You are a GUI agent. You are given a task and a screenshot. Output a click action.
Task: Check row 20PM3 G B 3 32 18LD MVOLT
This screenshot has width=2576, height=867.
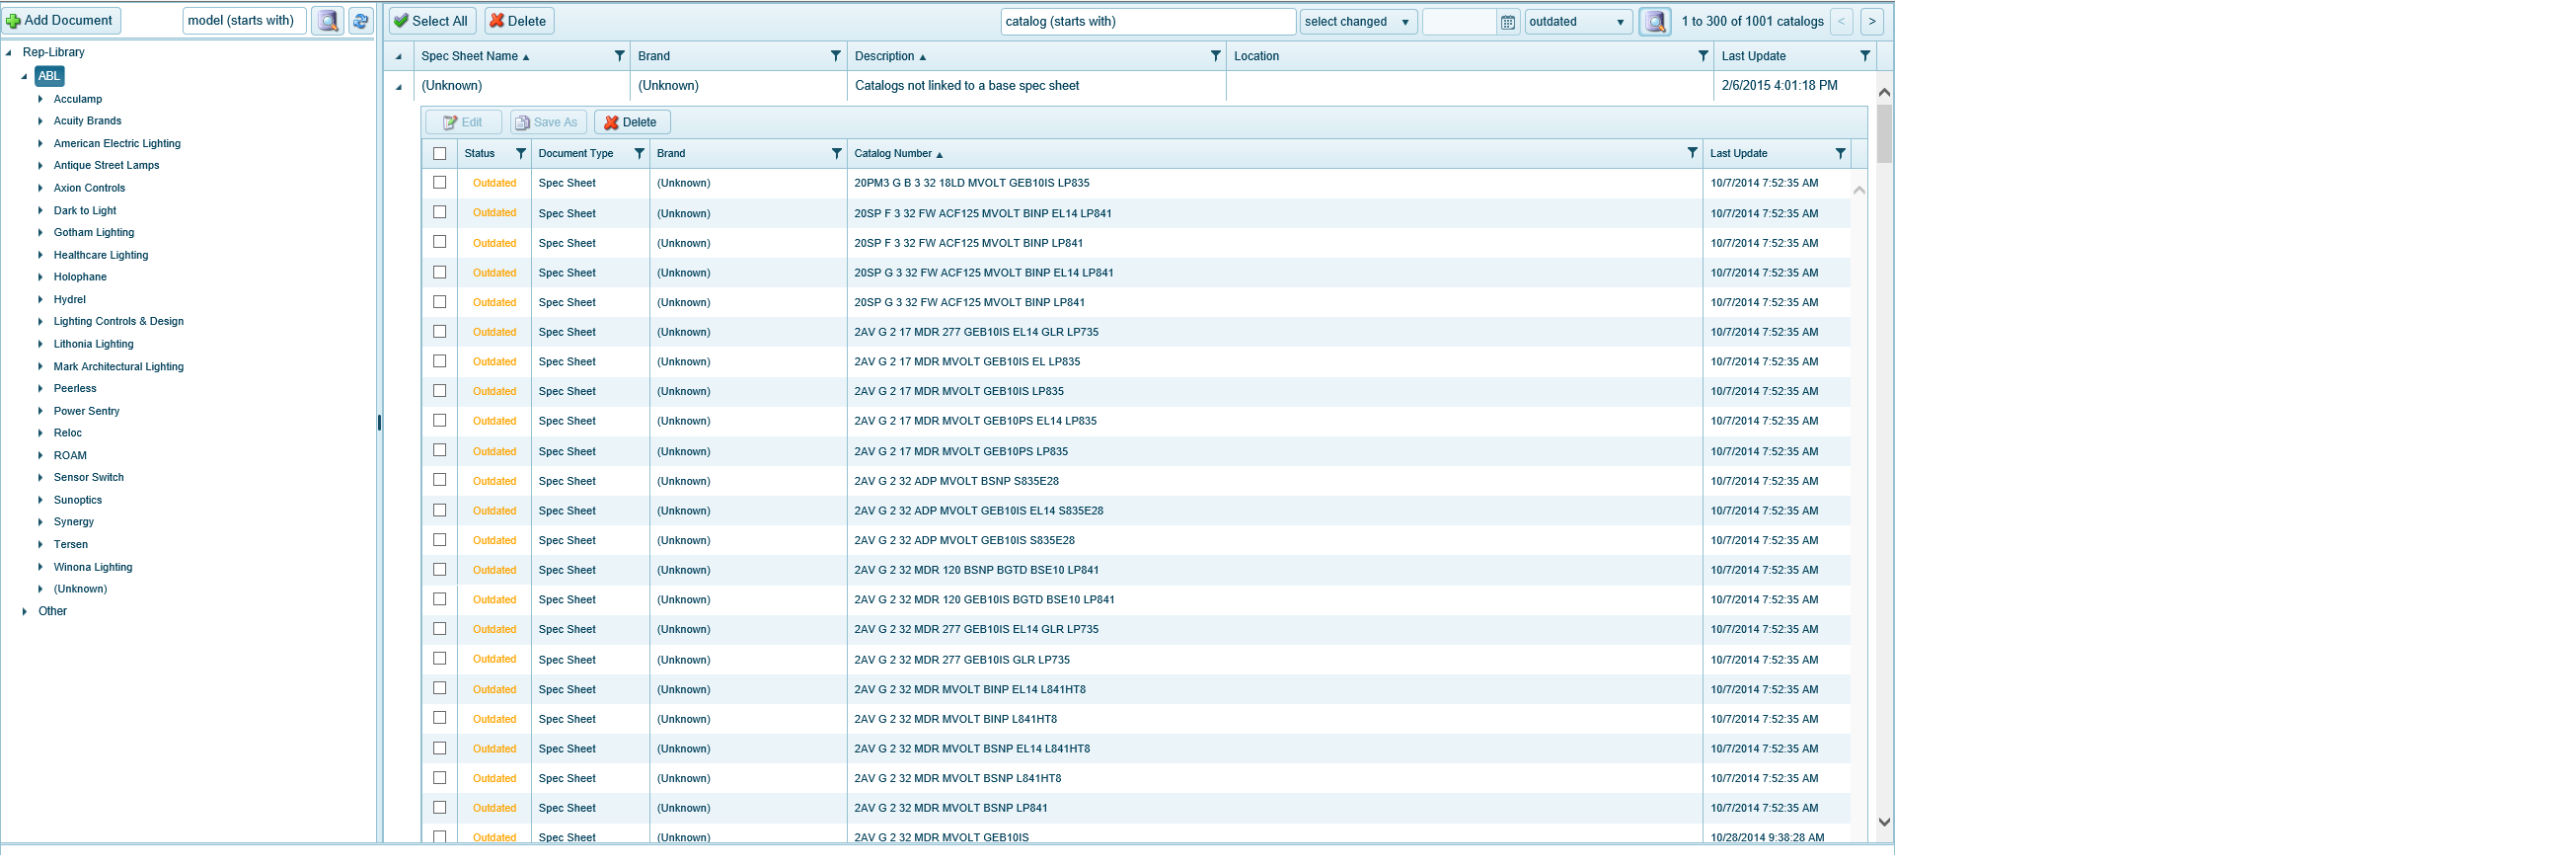[439, 183]
